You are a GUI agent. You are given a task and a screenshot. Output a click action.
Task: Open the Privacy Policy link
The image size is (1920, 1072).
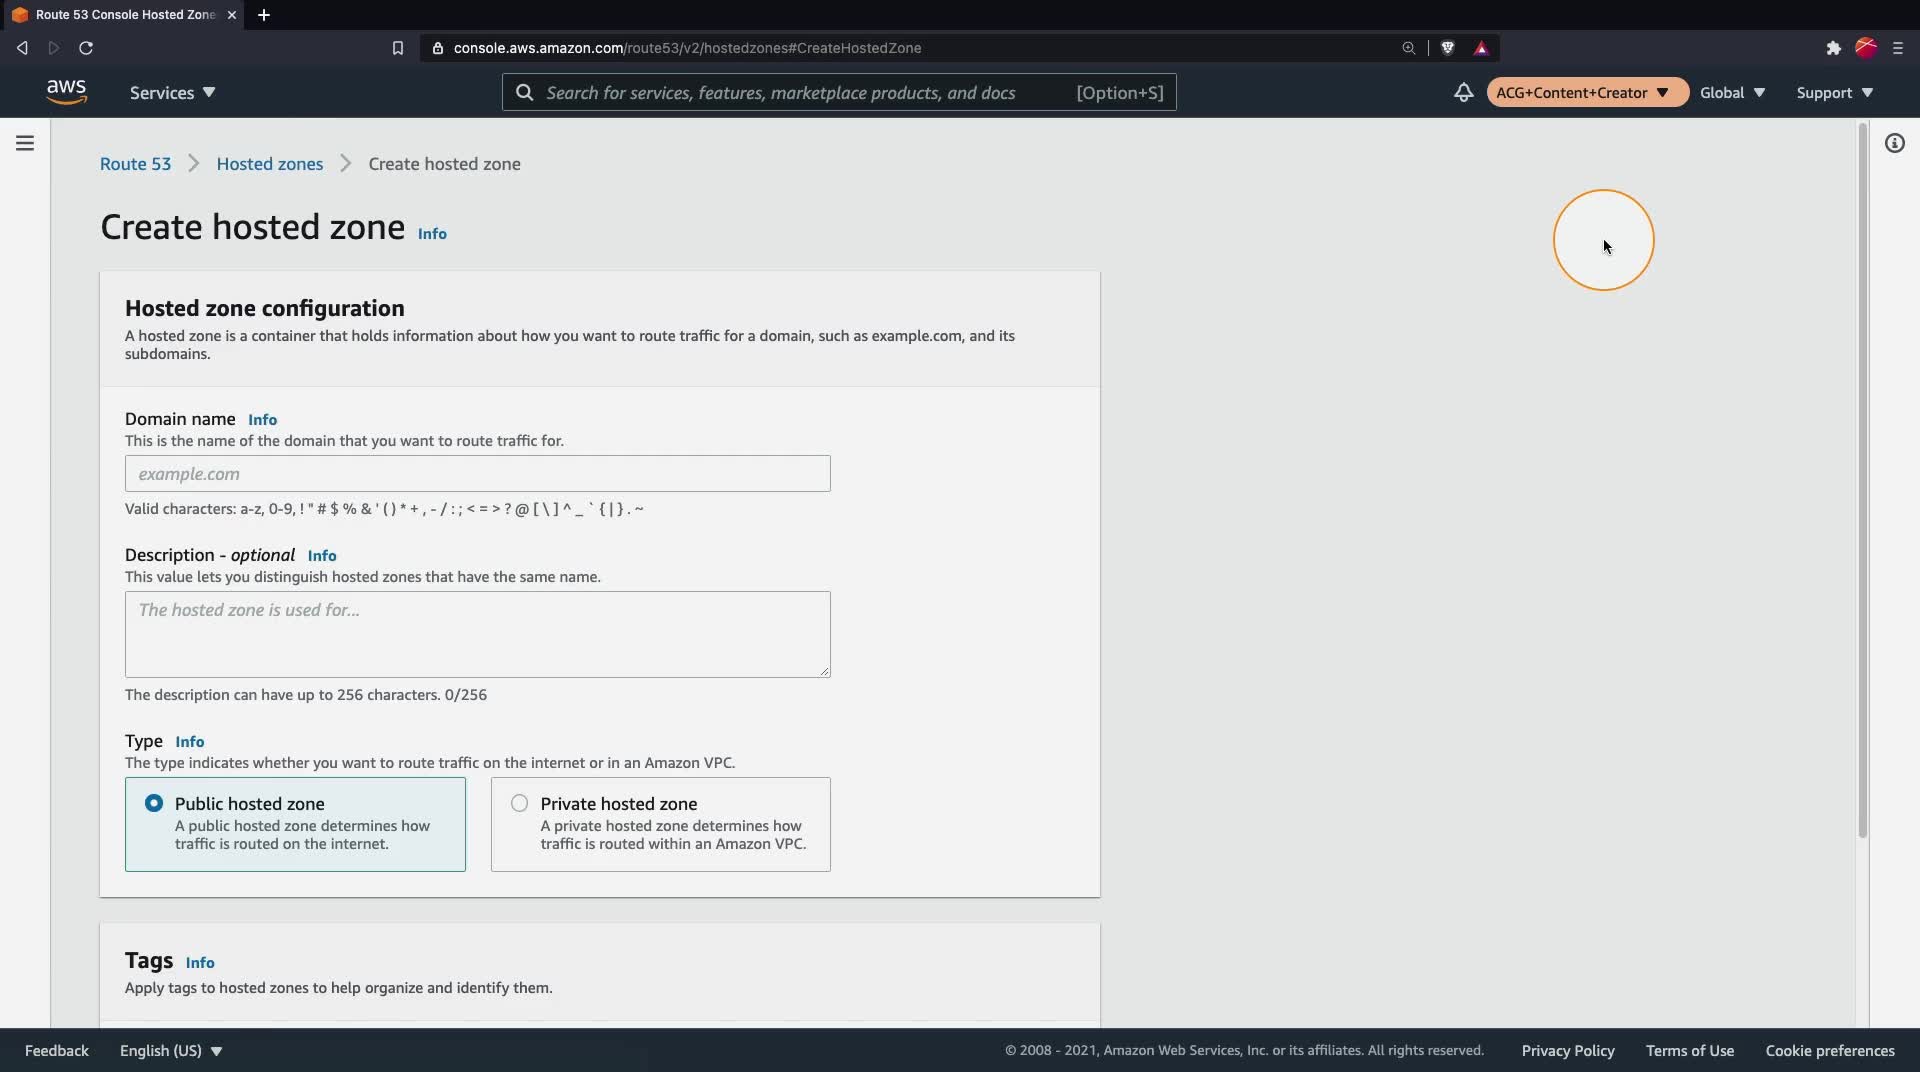tap(1568, 1050)
